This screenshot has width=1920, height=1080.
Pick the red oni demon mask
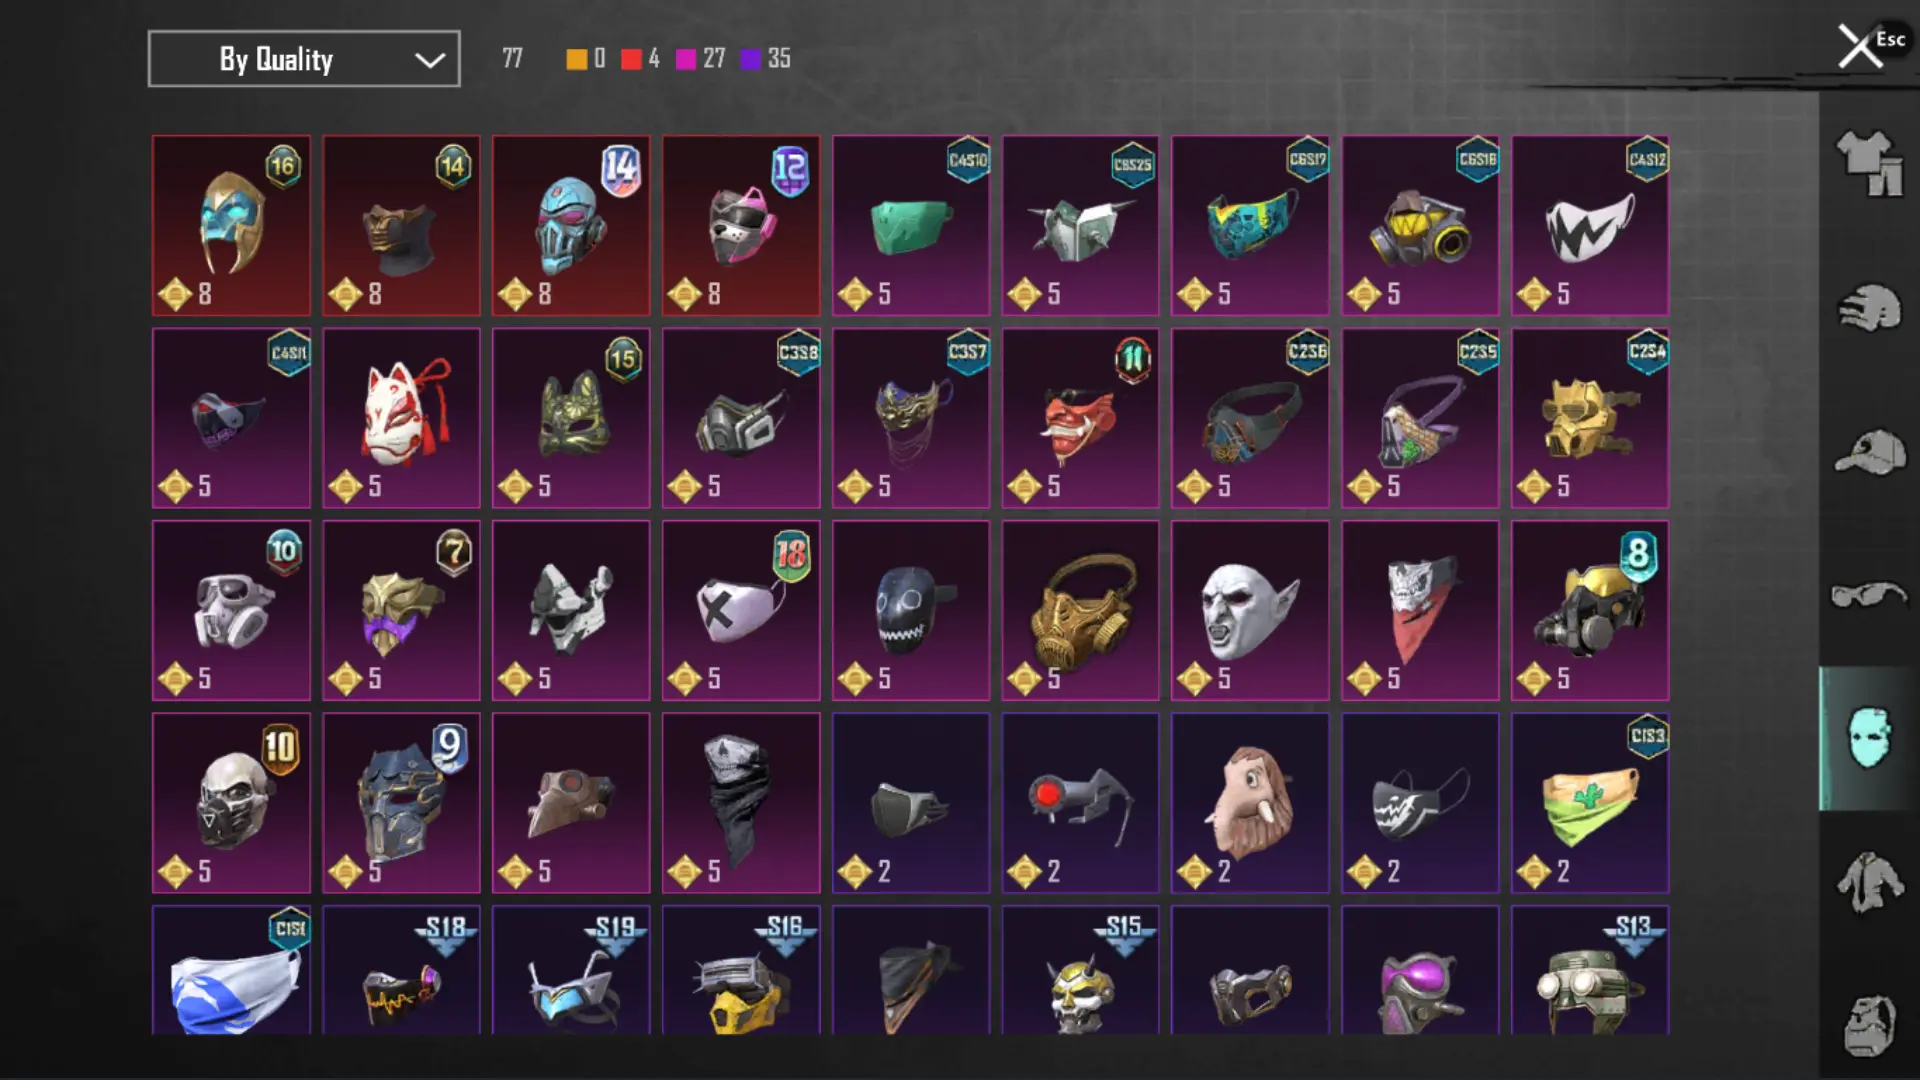pyautogui.click(x=1080, y=418)
